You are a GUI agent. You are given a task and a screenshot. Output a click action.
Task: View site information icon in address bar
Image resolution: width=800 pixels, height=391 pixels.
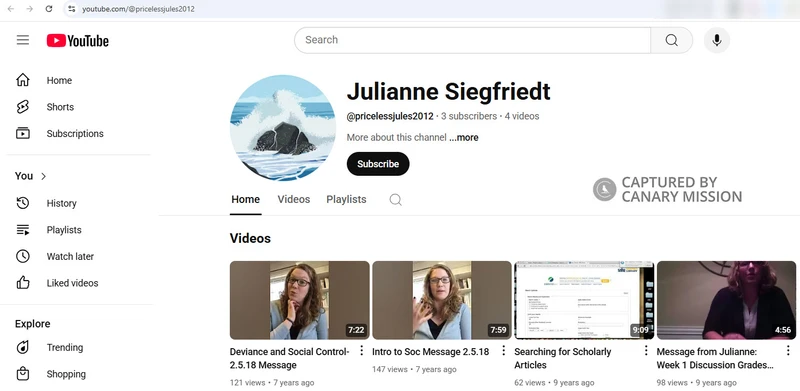[71, 9]
